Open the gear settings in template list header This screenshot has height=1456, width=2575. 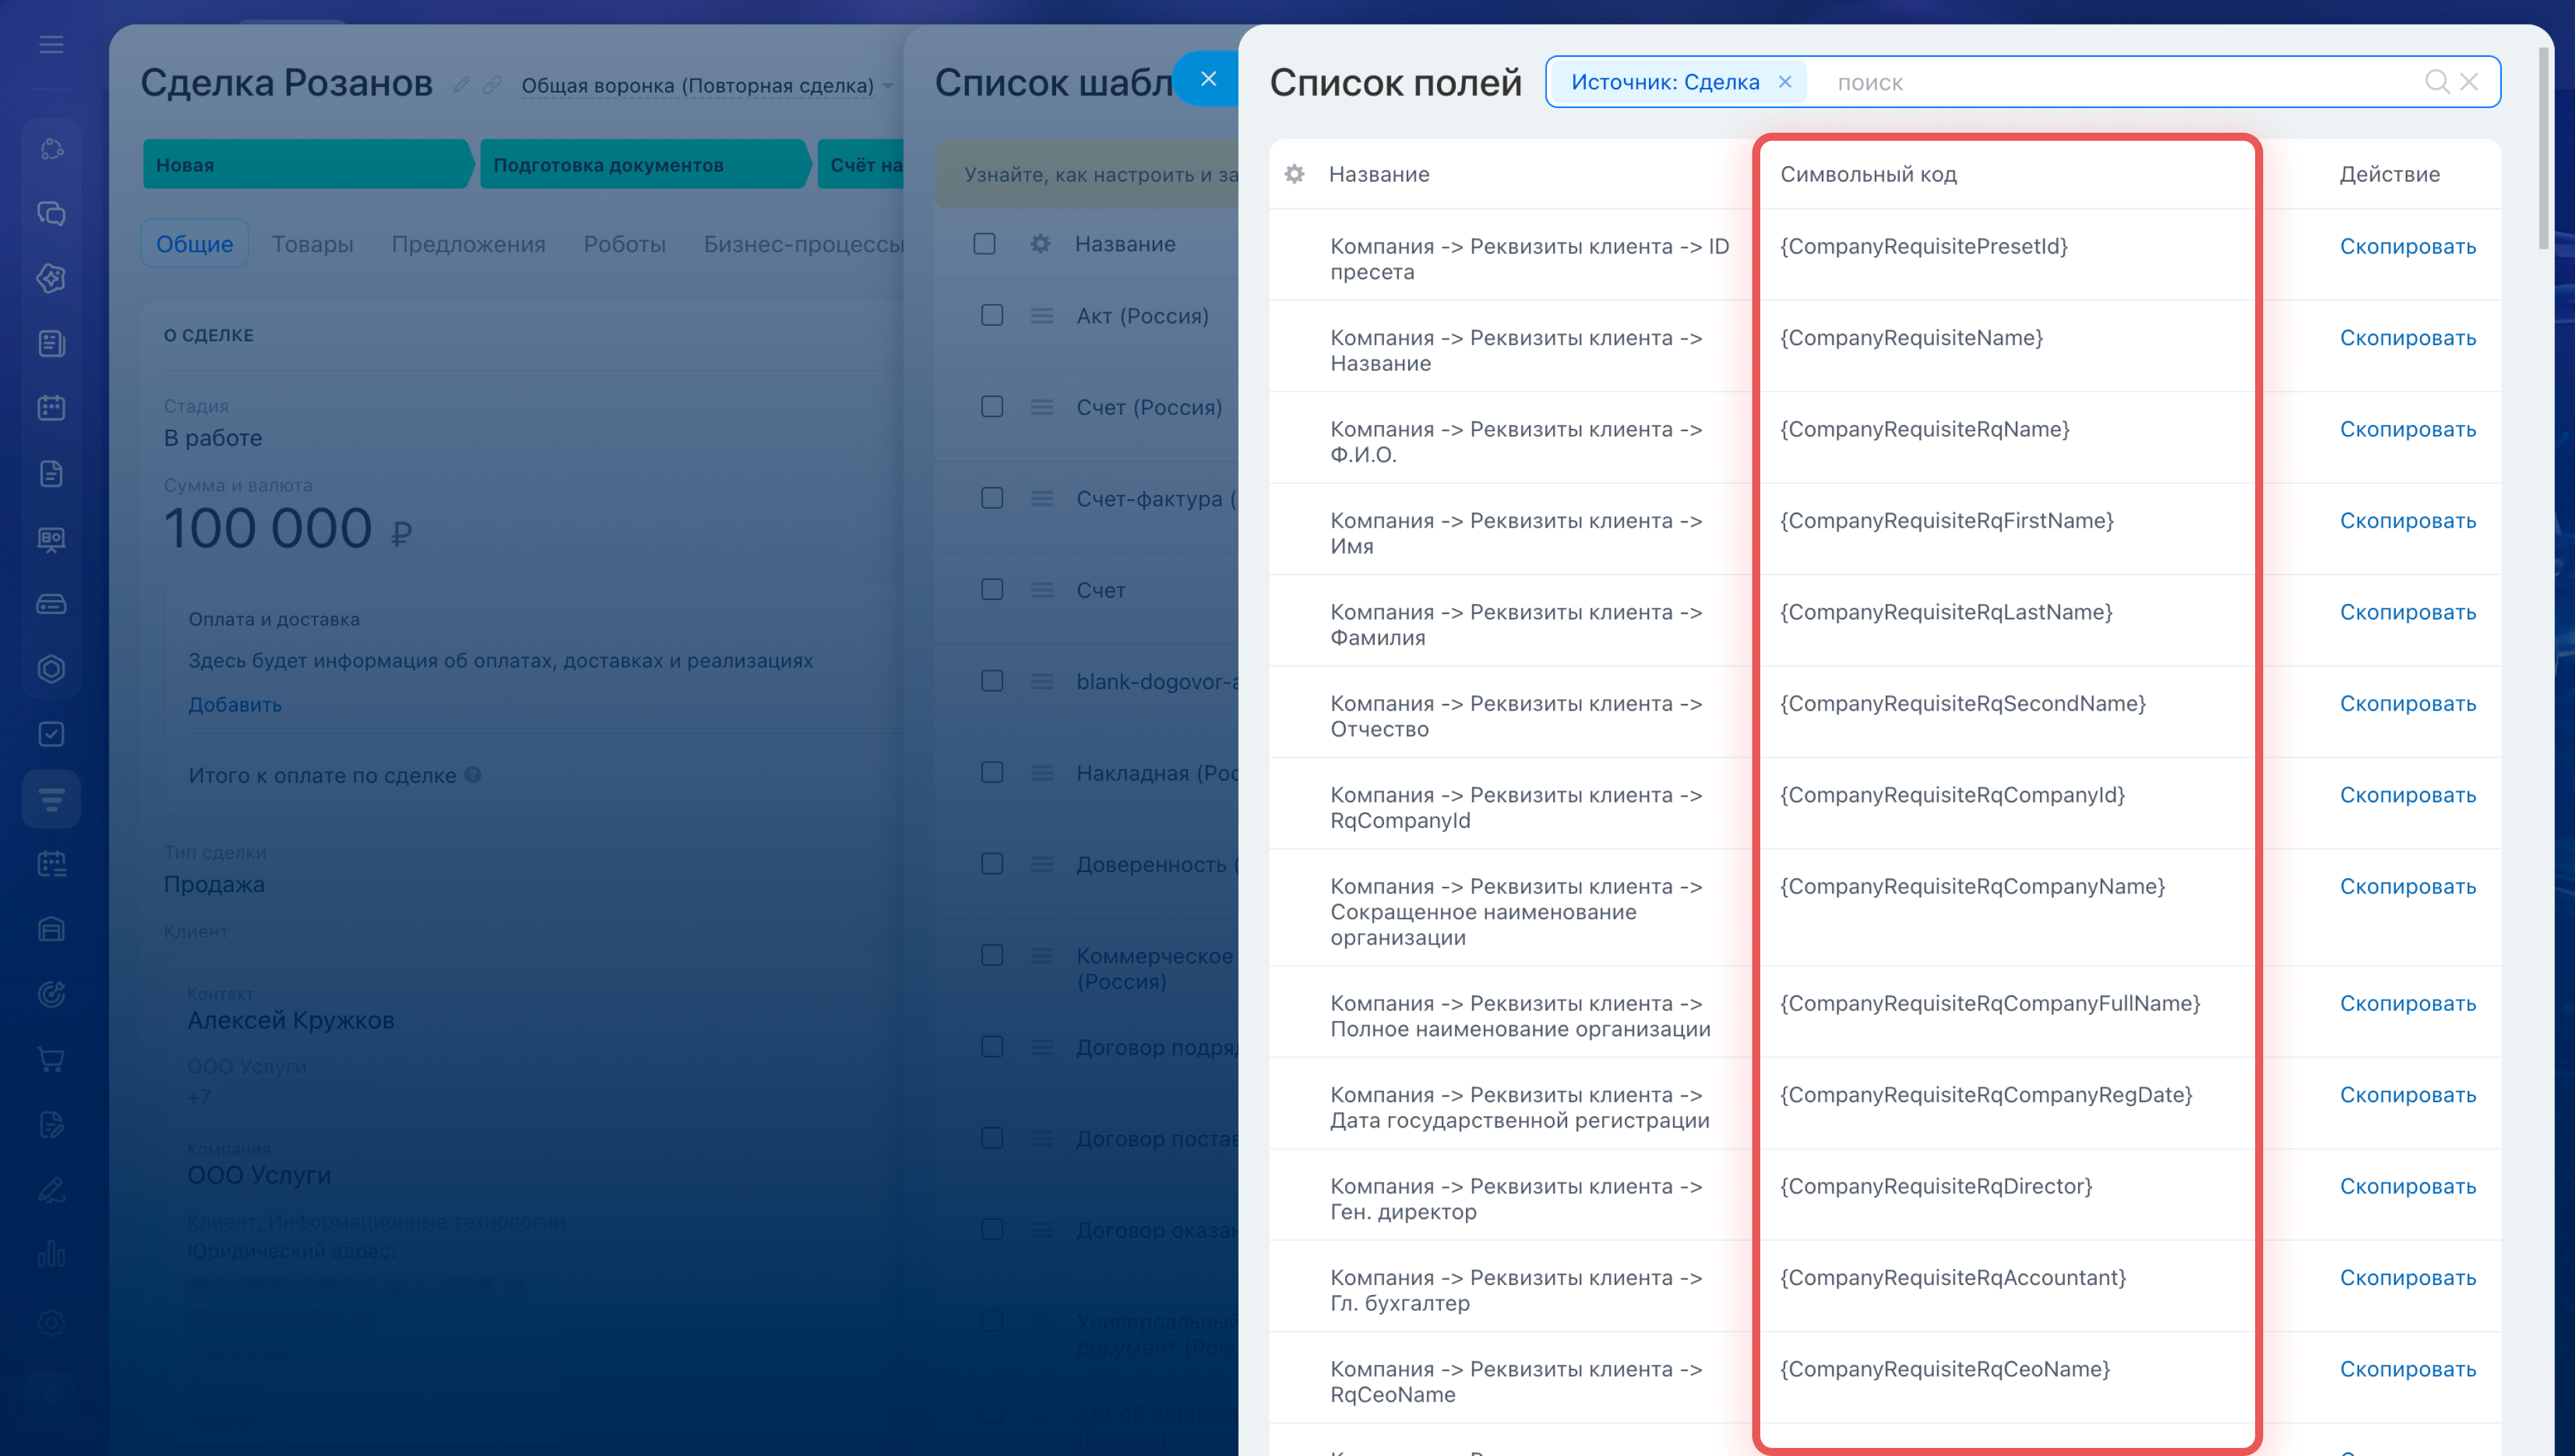coord(1040,244)
